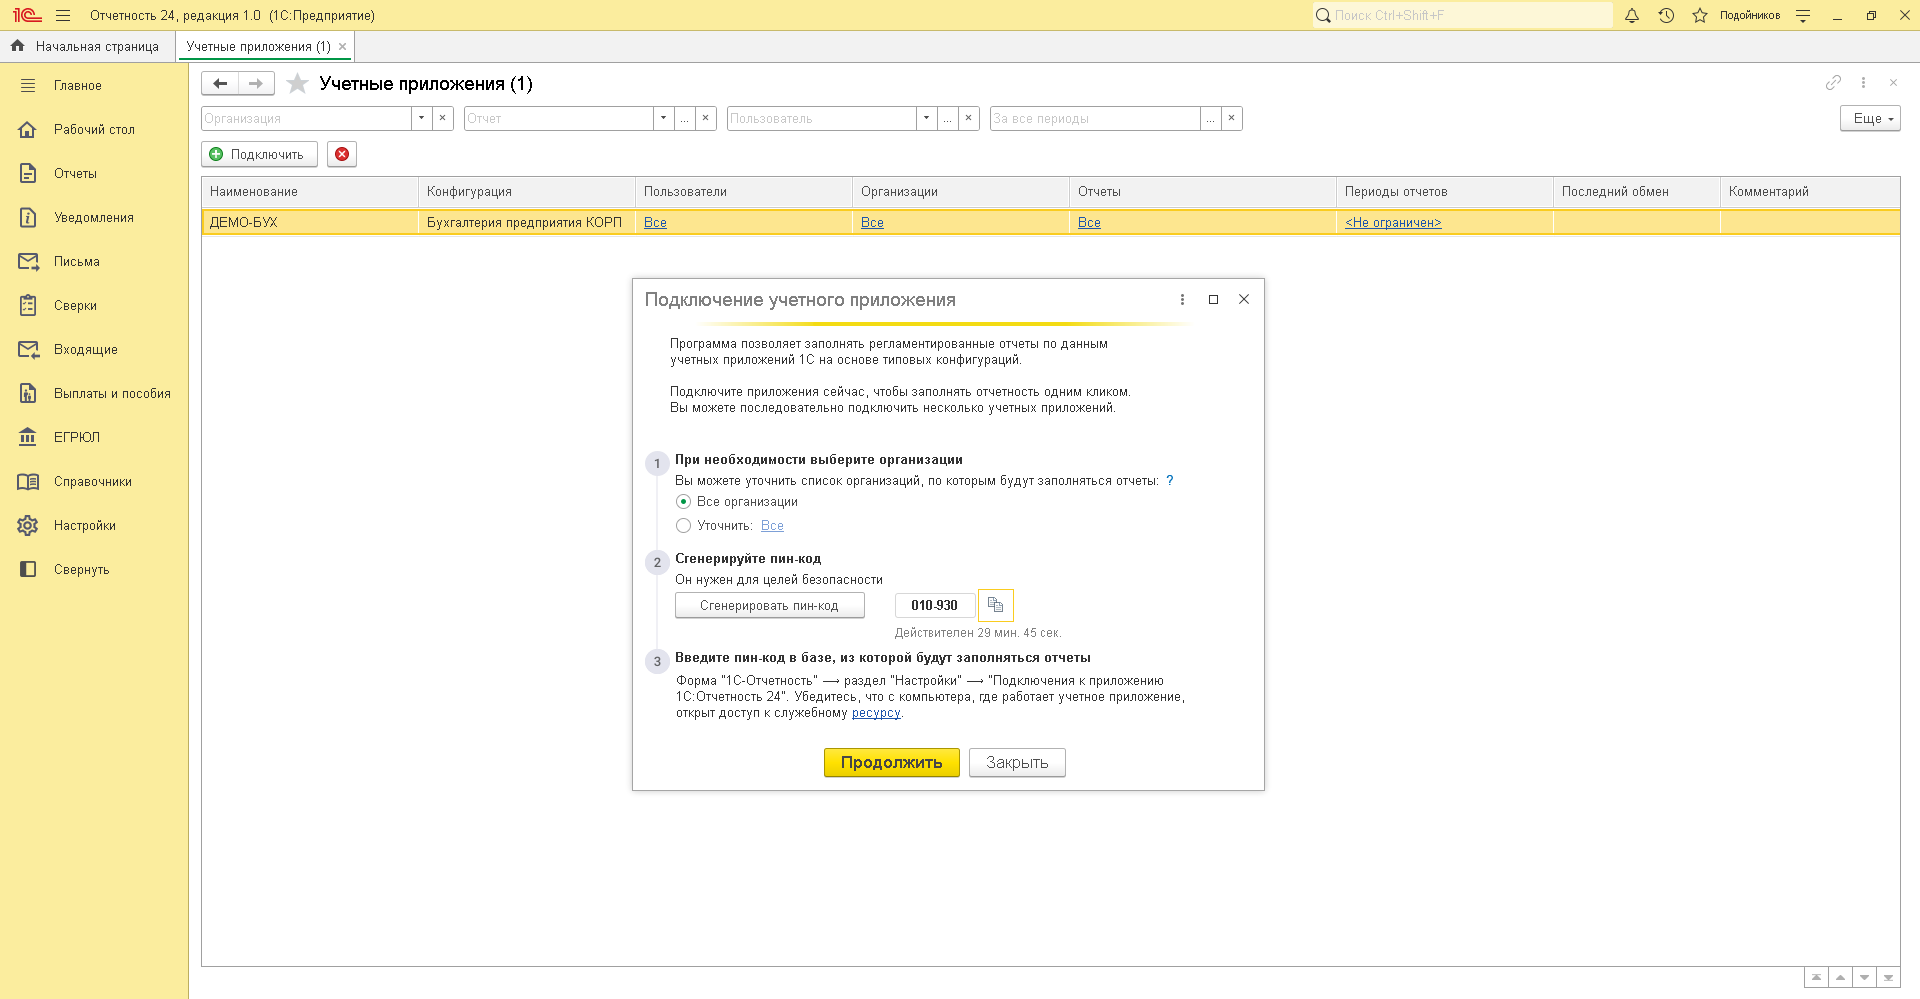The width and height of the screenshot is (1920, 999).
Task: Open Все link in Отчеты column
Action: [1089, 223]
